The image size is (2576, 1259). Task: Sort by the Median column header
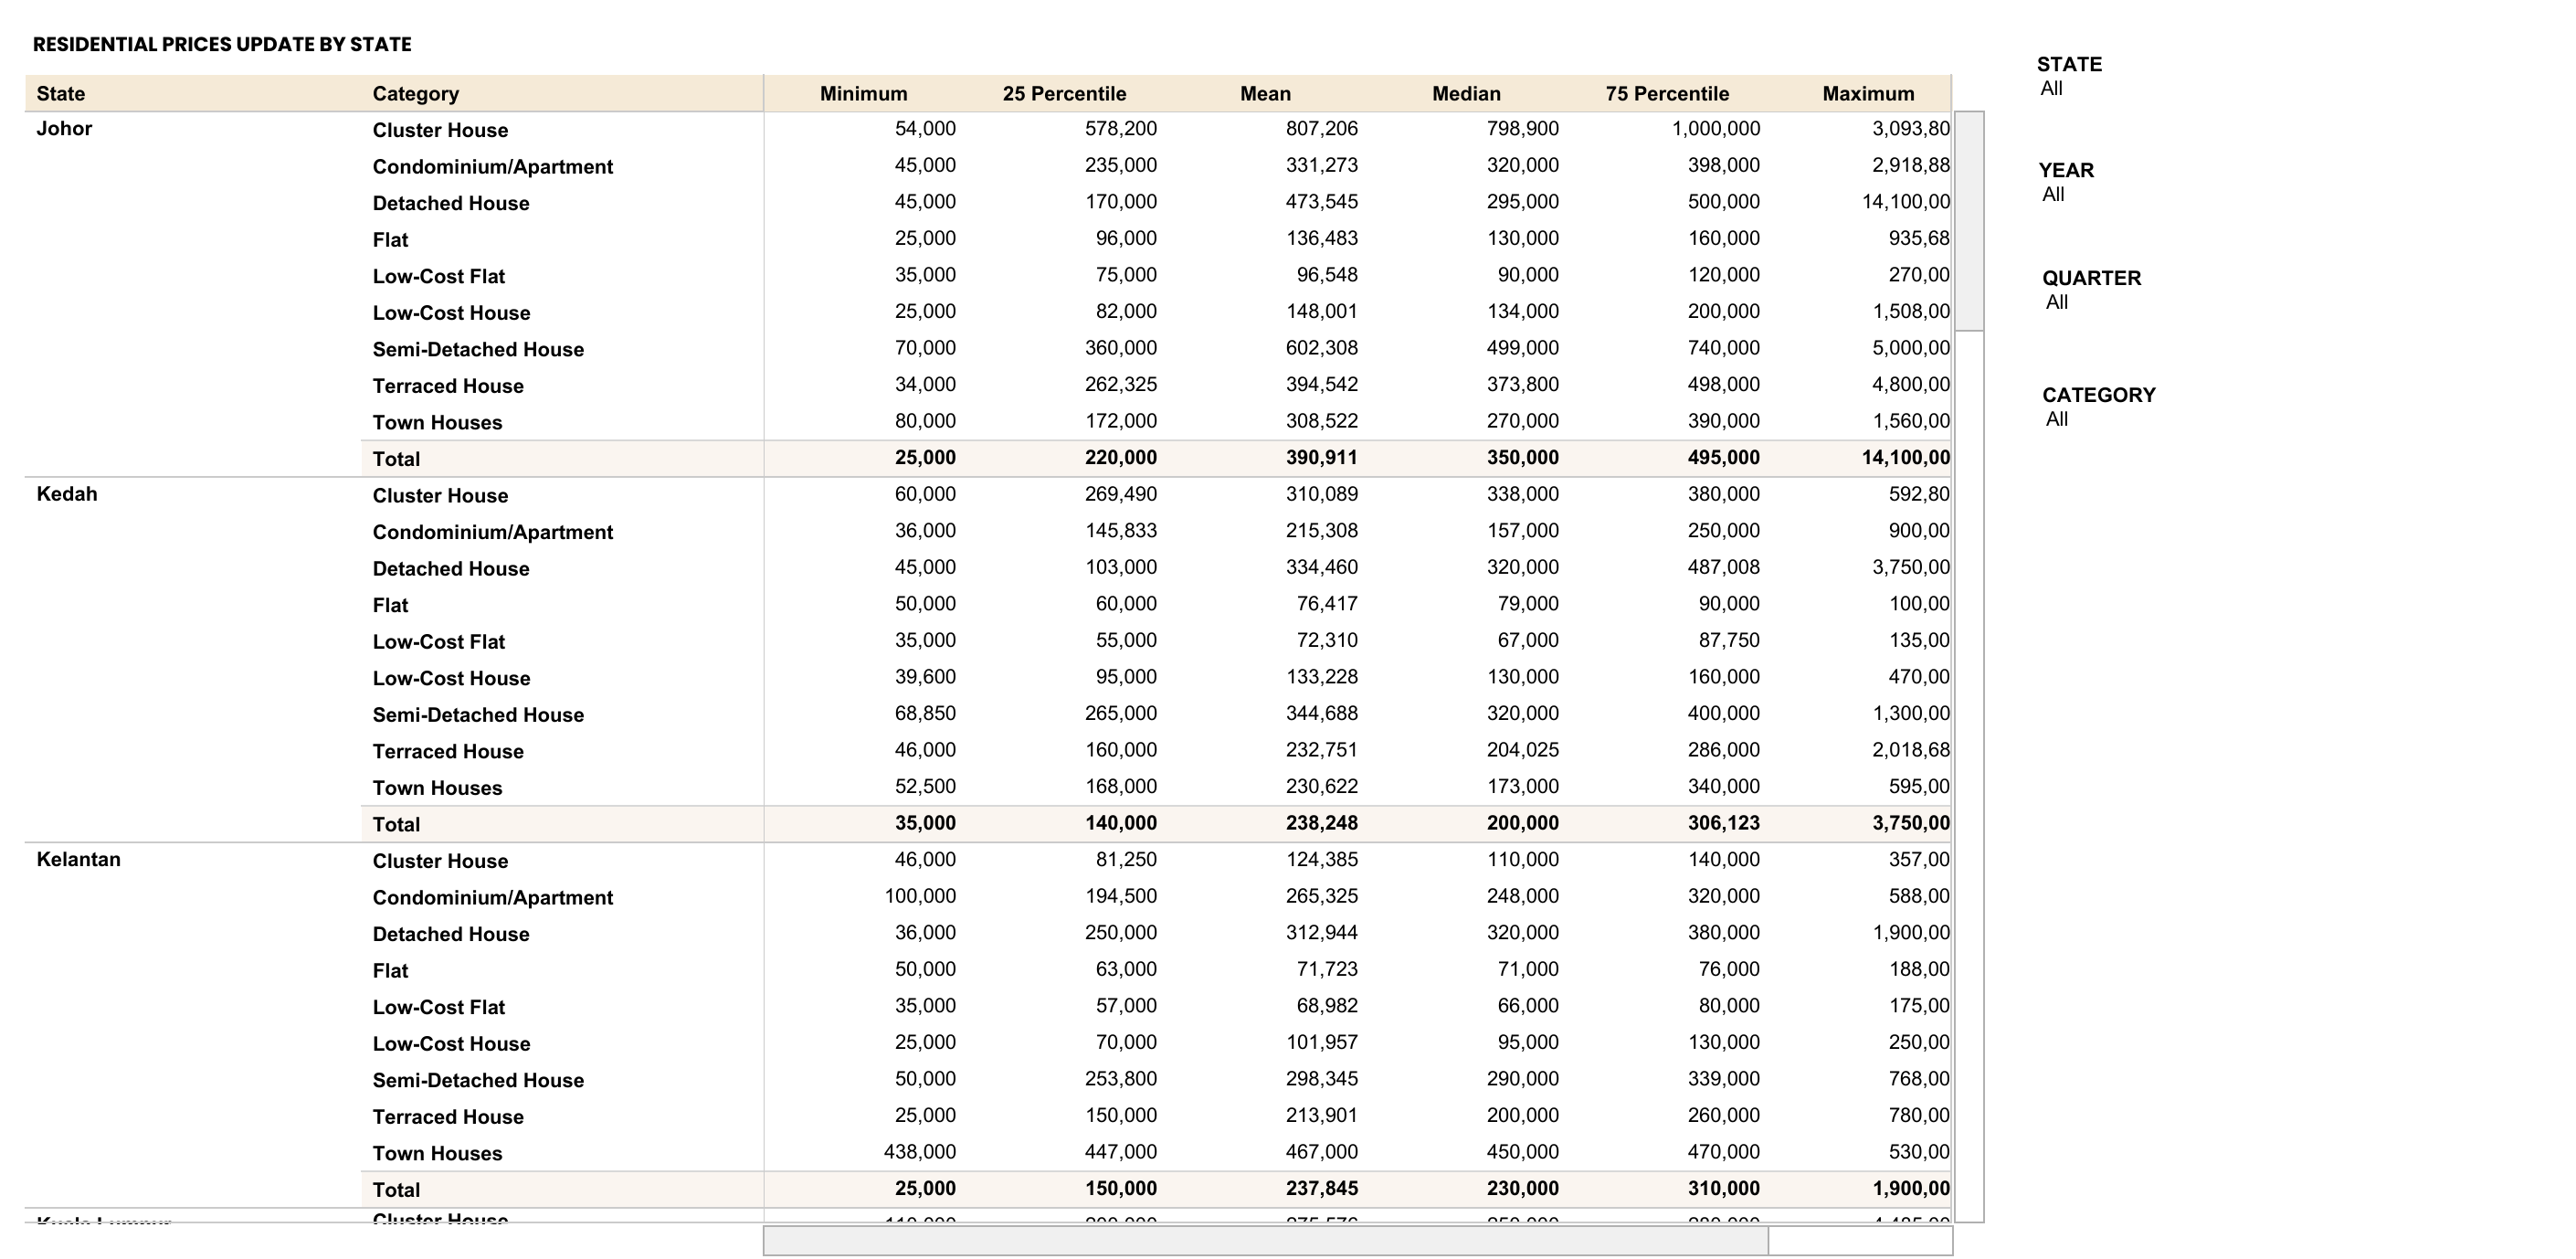pos(1466,93)
